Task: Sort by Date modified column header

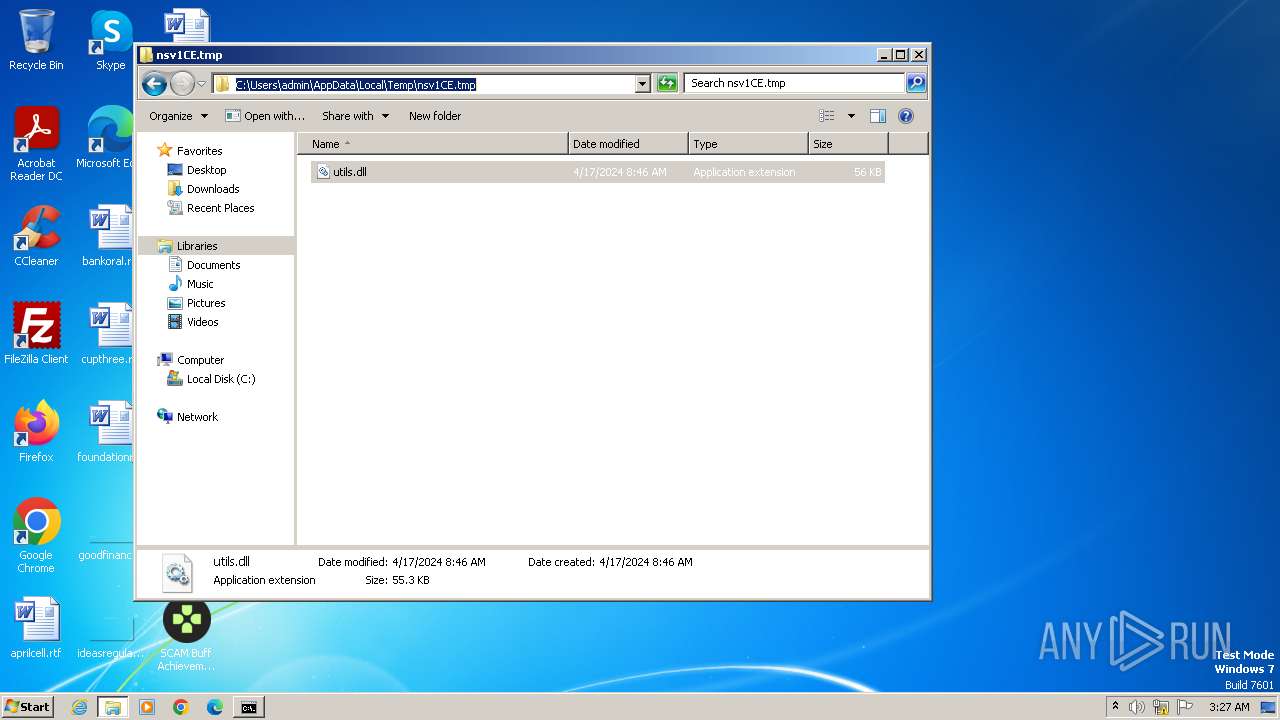Action: click(628, 144)
